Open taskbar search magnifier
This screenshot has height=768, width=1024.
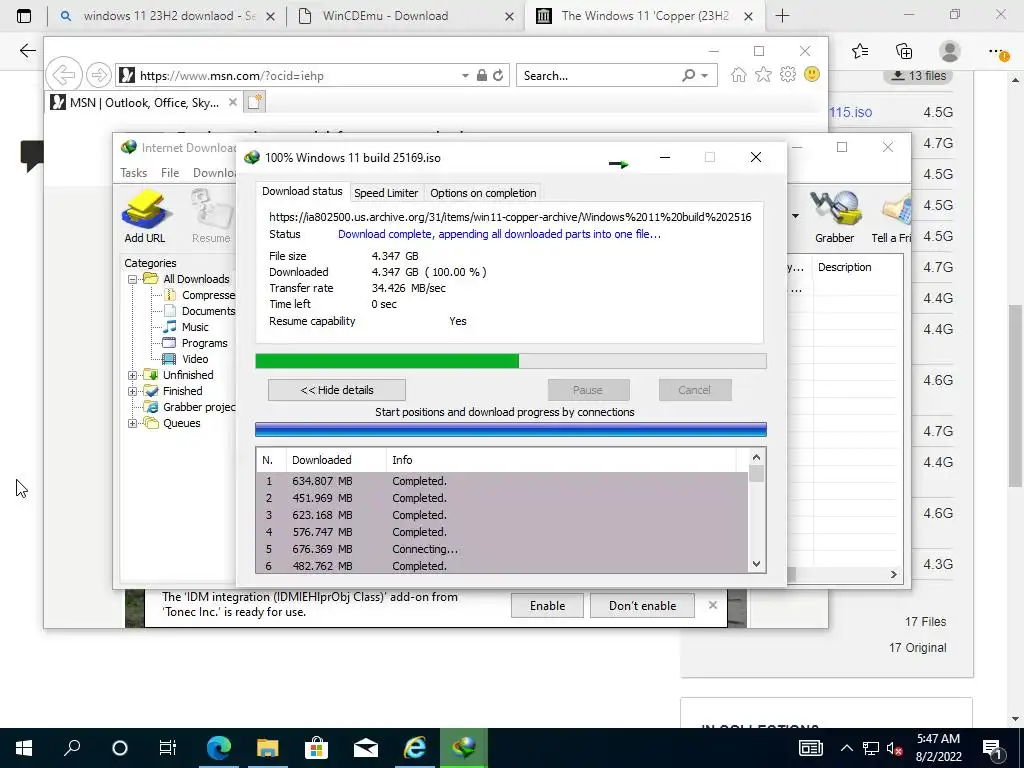coord(72,748)
